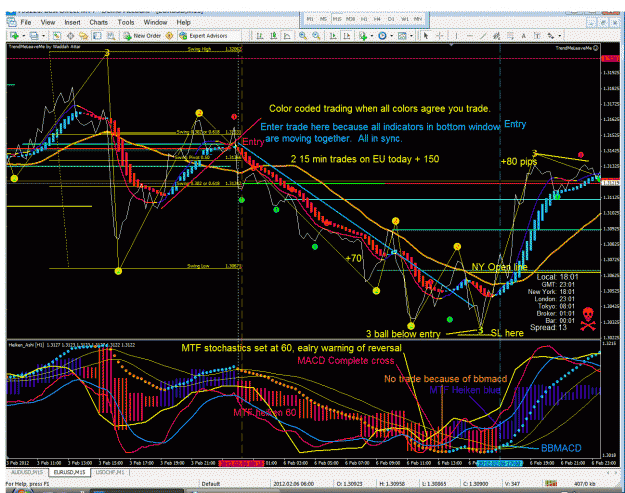625x493 pixels.
Task: Select the Vertical Line drawing tool
Action: pos(456,36)
